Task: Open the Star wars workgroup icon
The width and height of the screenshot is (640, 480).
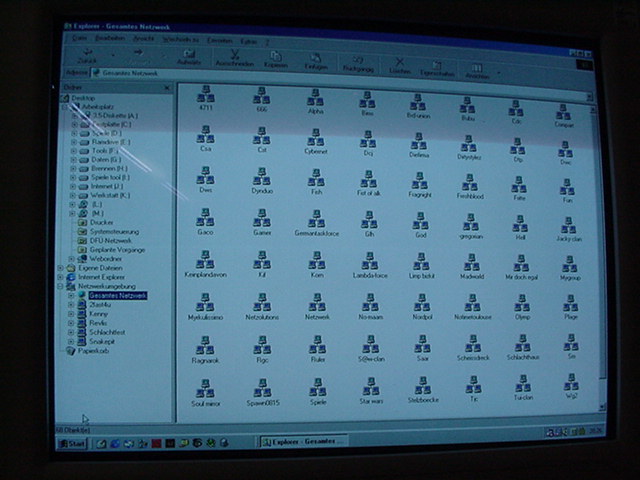Action: (x=371, y=391)
